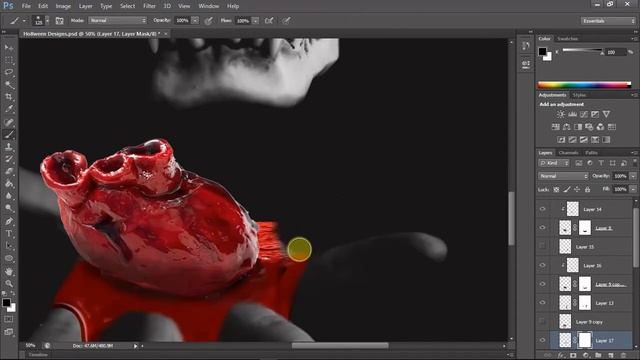The image size is (640, 360).
Task: Select the Pen tool
Action: (x=9, y=221)
